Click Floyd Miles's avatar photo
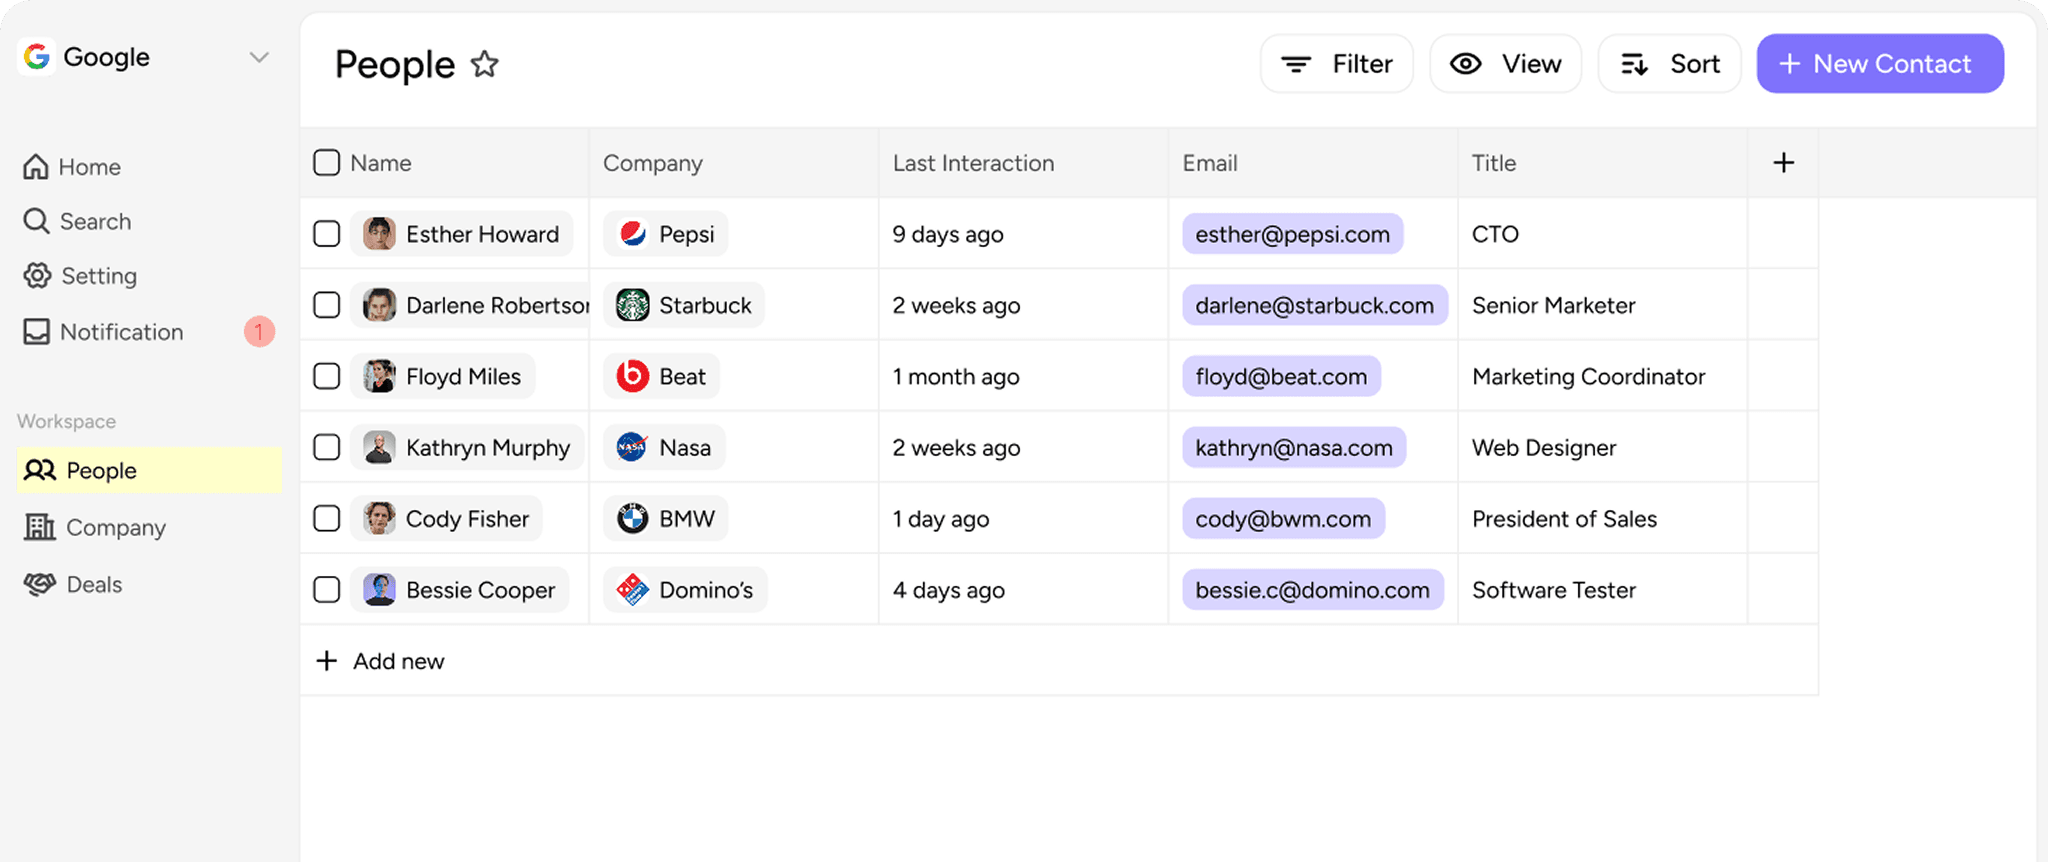2048x862 pixels. pyautogui.click(x=379, y=376)
